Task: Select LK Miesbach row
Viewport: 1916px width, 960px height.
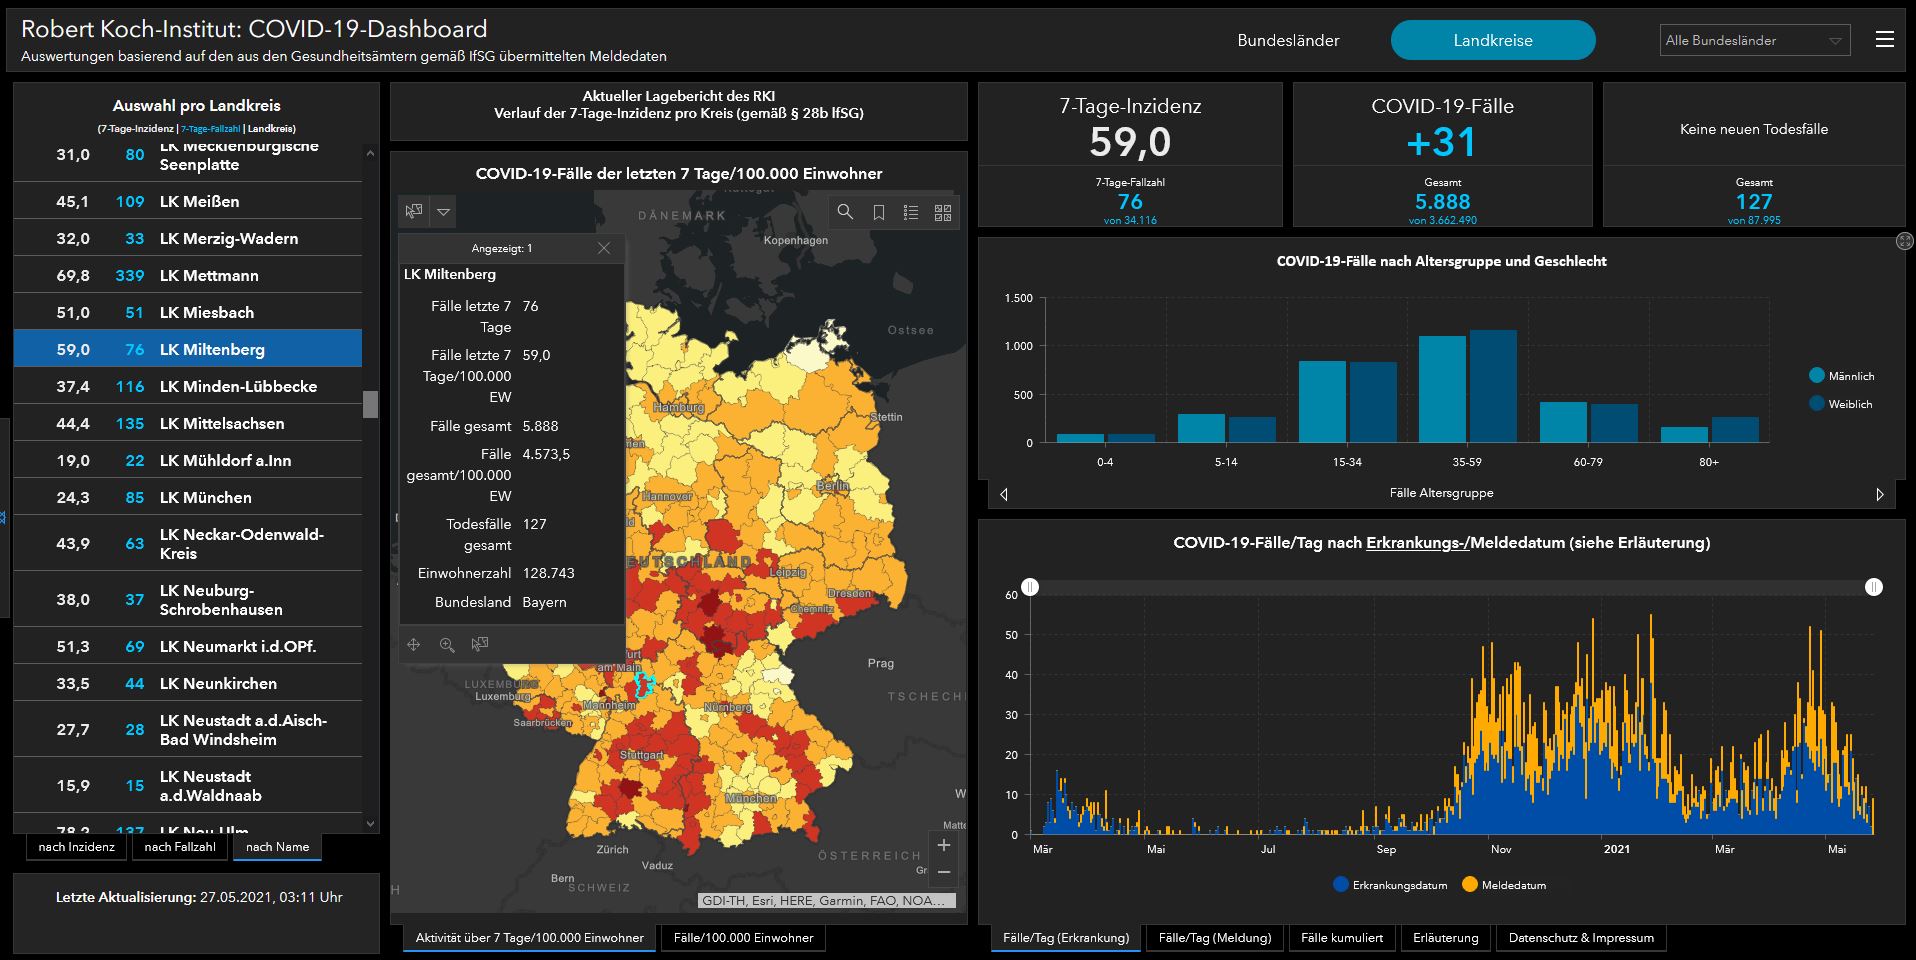Action: pyautogui.click(x=188, y=312)
